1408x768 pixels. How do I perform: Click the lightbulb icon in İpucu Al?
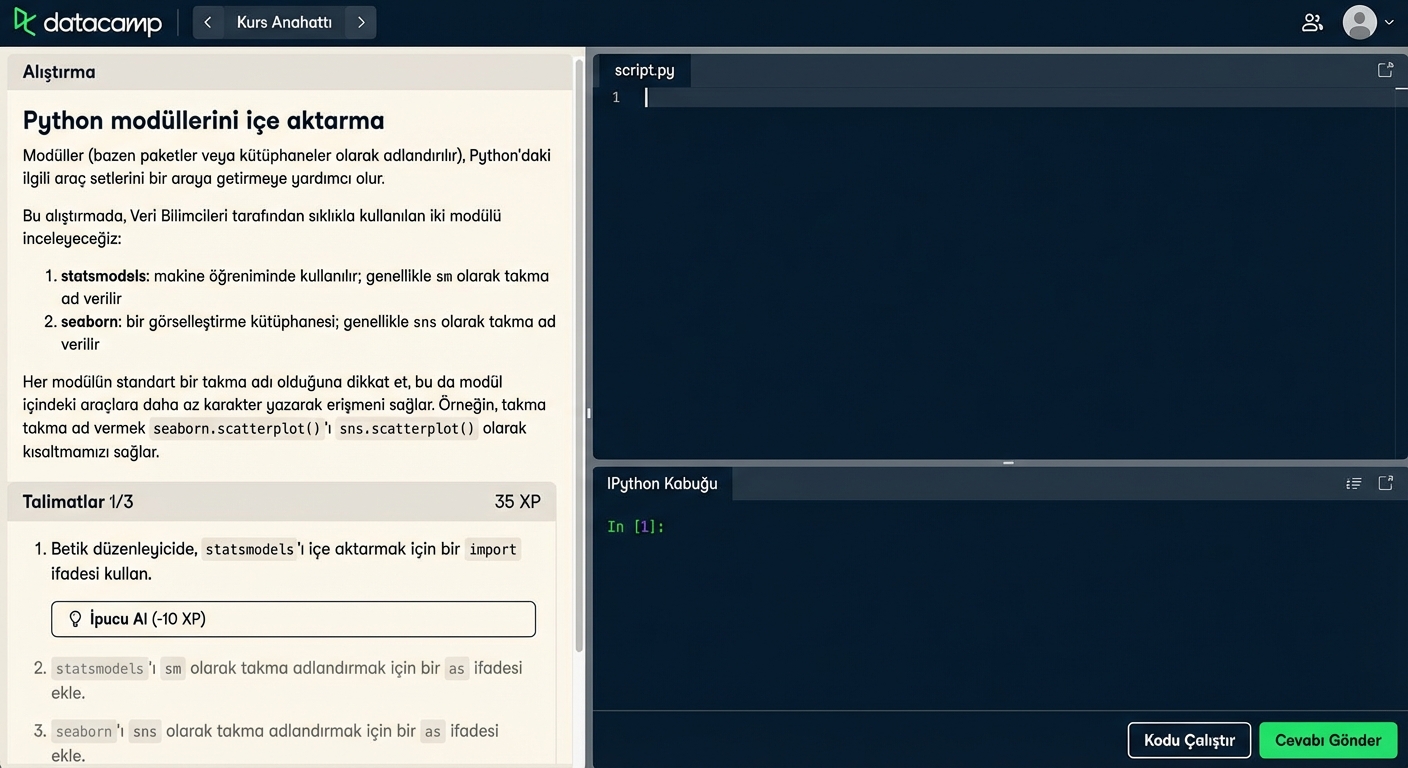[75, 618]
